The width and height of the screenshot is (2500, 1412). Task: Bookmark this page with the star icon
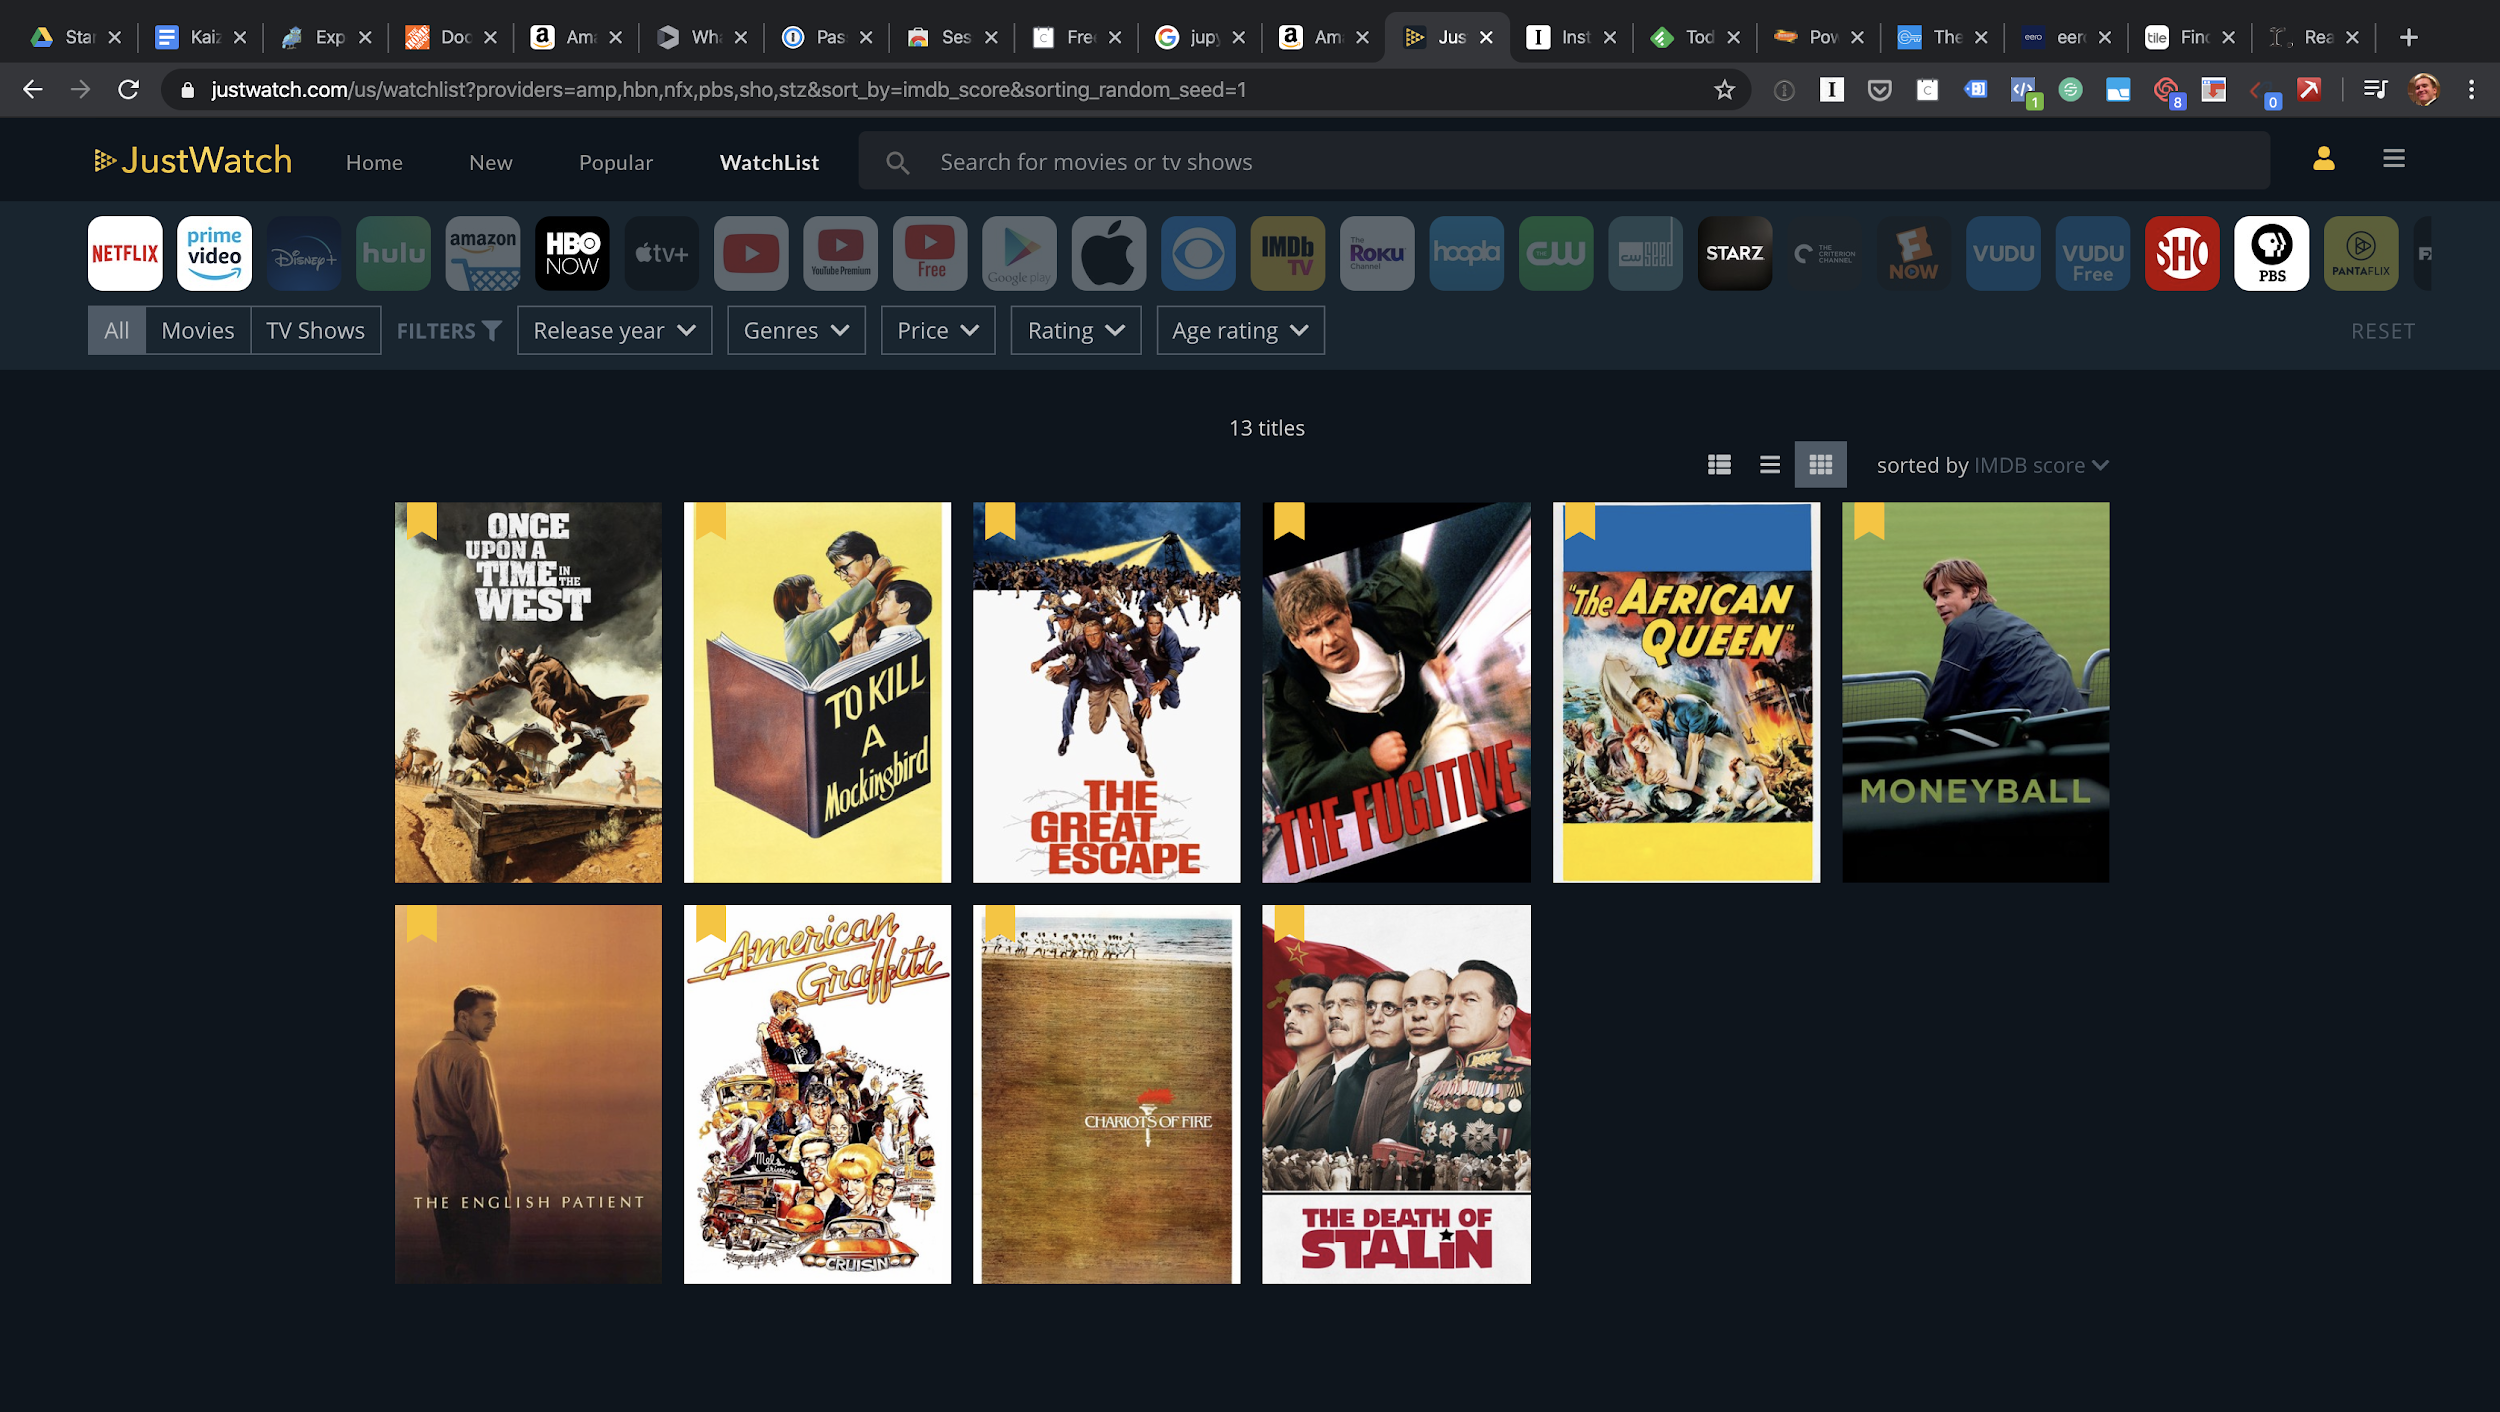[1724, 90]
